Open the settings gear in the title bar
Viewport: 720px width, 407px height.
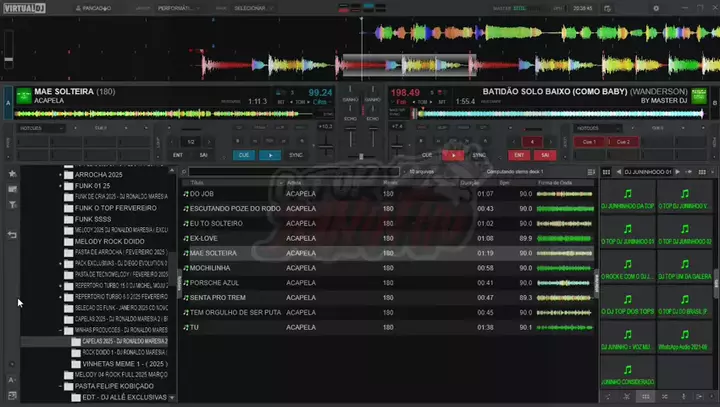[x=656, y=8]
